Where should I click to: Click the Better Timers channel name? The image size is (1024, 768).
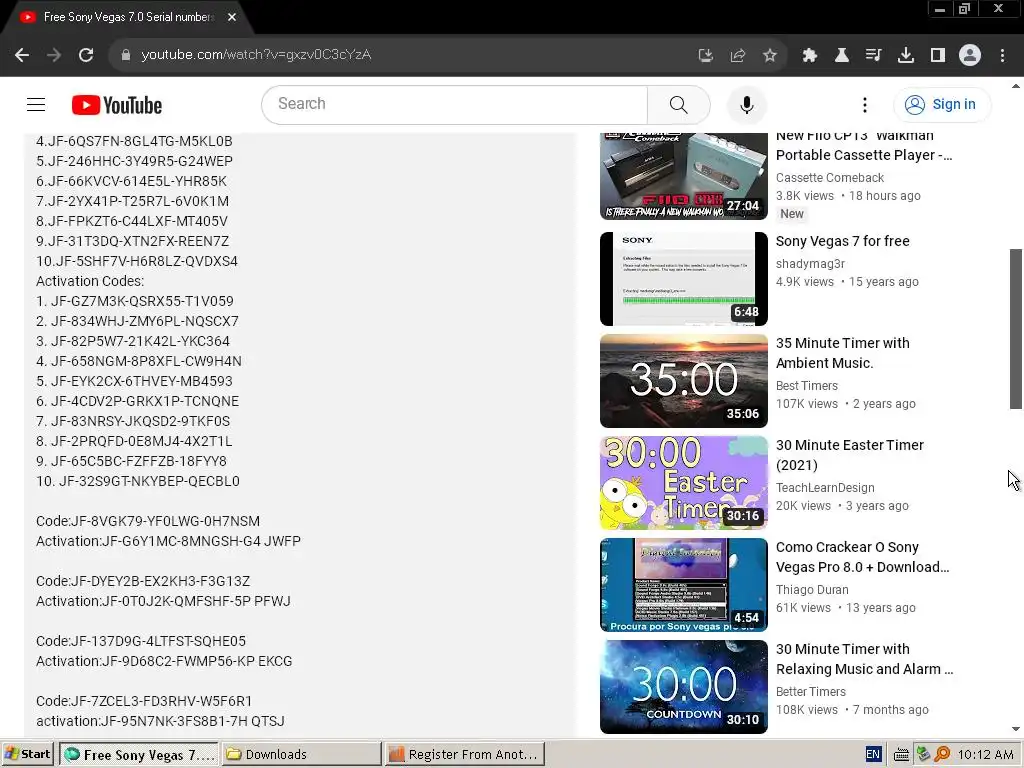coord(810,692)
